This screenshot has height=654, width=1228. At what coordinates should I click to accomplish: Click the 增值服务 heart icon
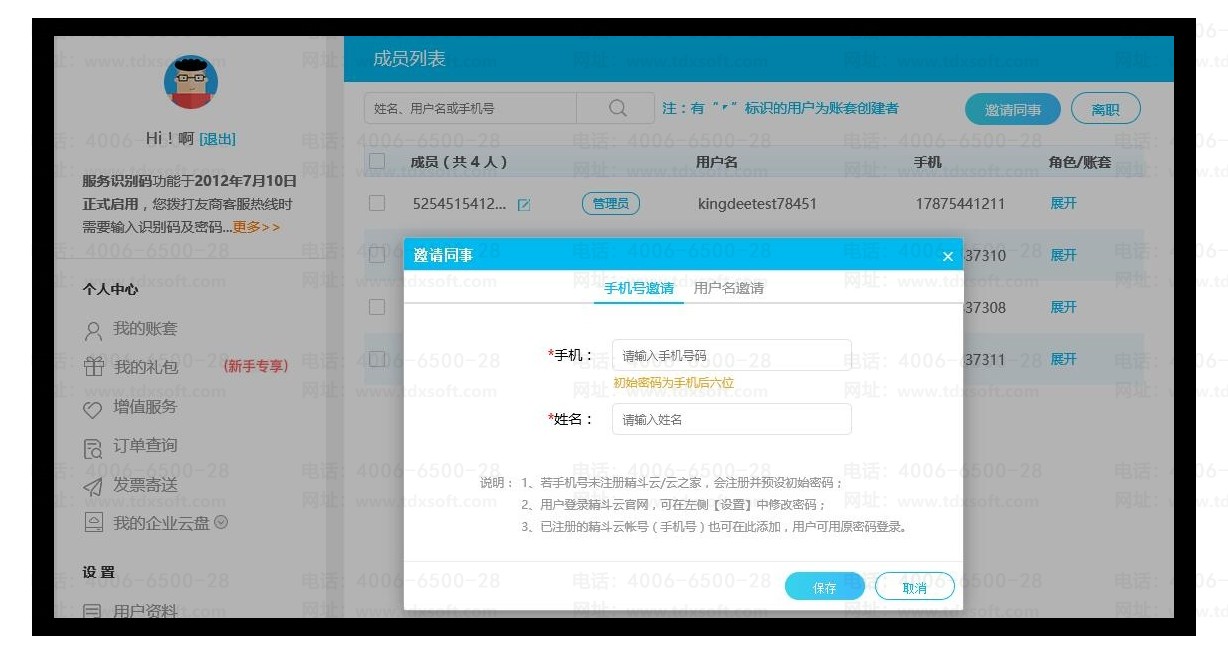click(x=93, y=408)
